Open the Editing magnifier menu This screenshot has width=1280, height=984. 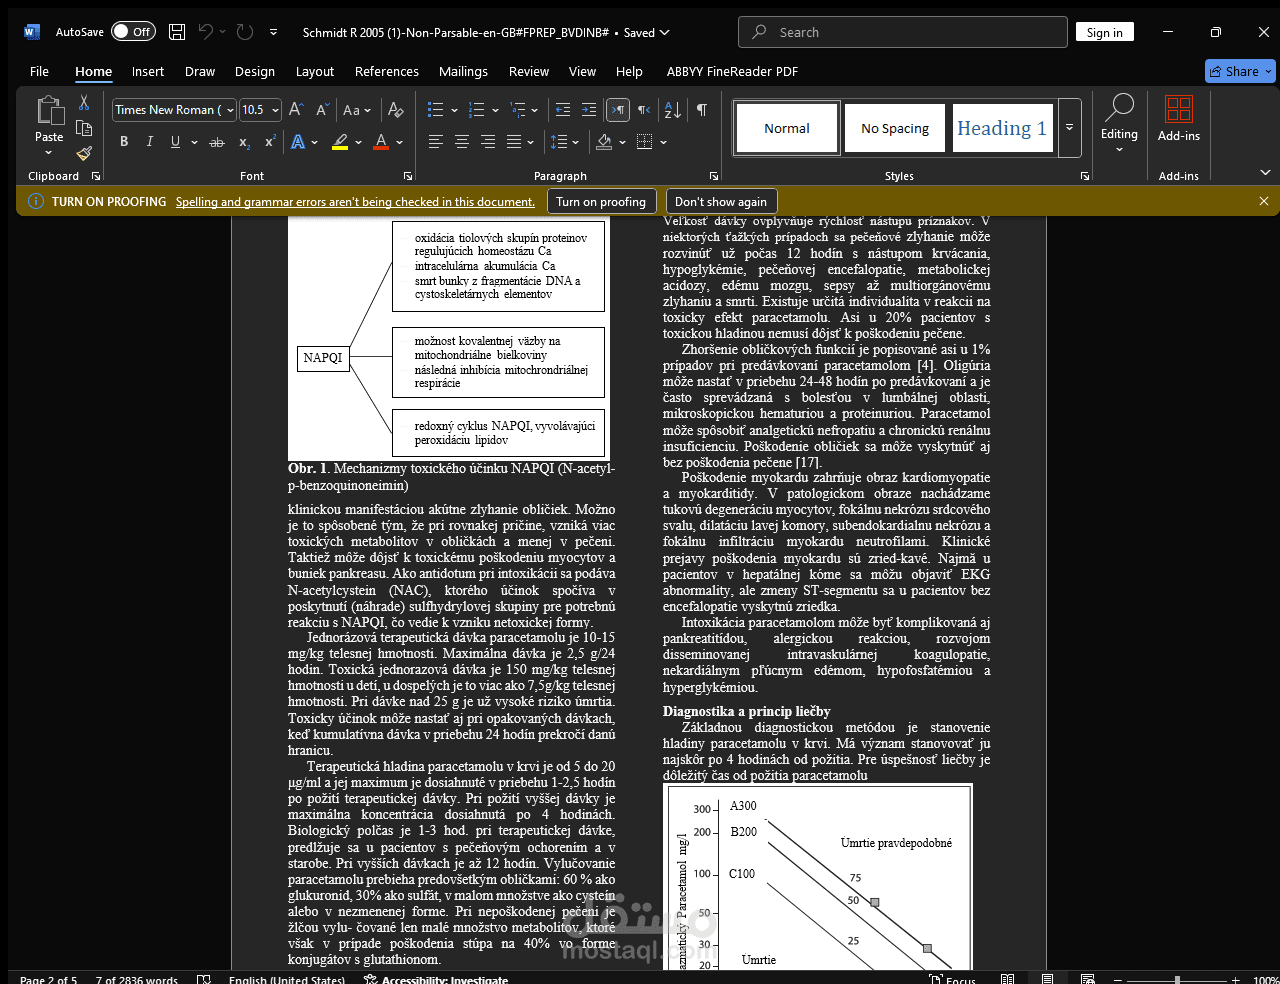(x=1119, y=122)
